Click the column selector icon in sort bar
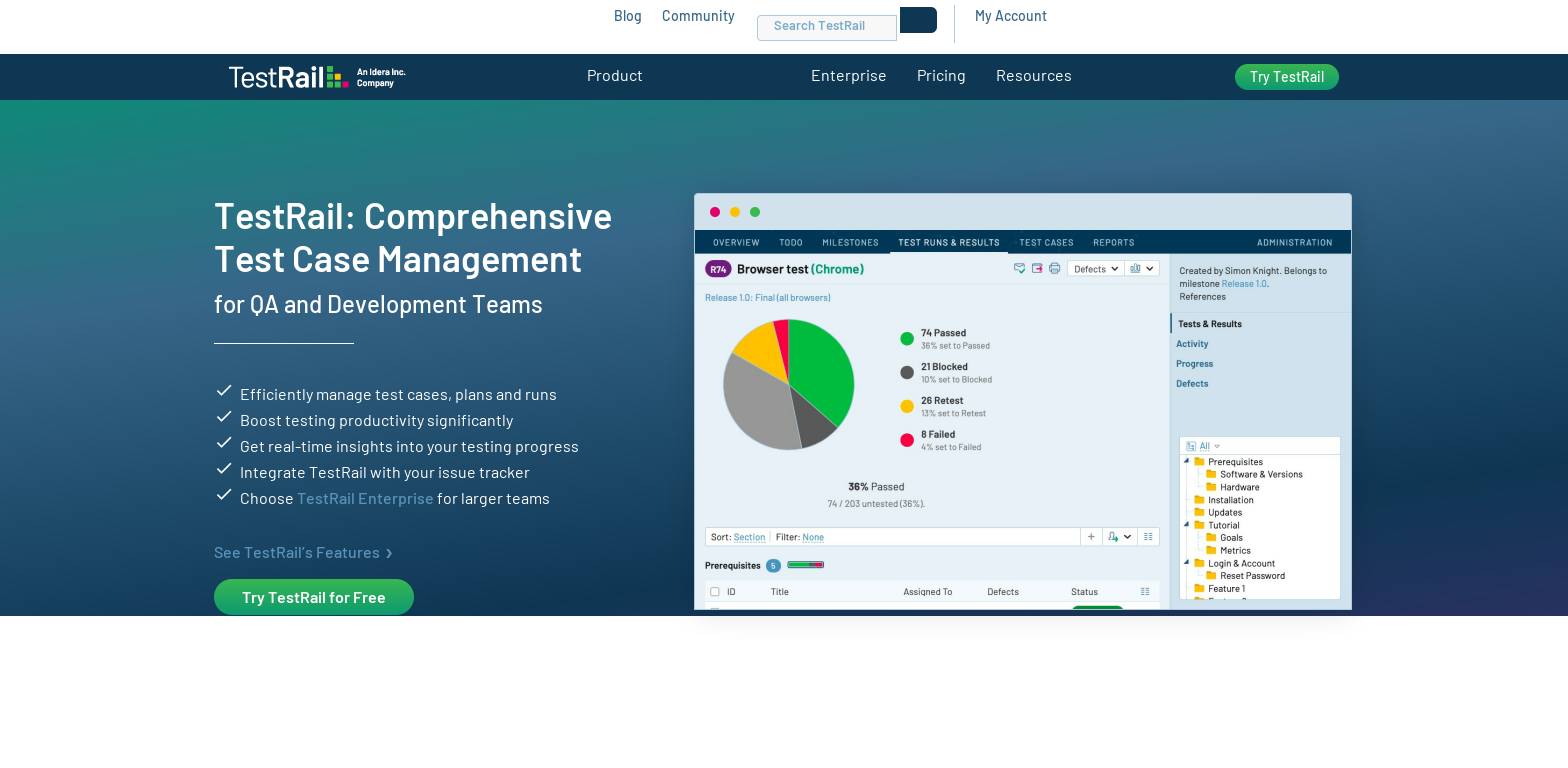The image size is (1568, 768). pyautogui.click(x=1148, y=537)
